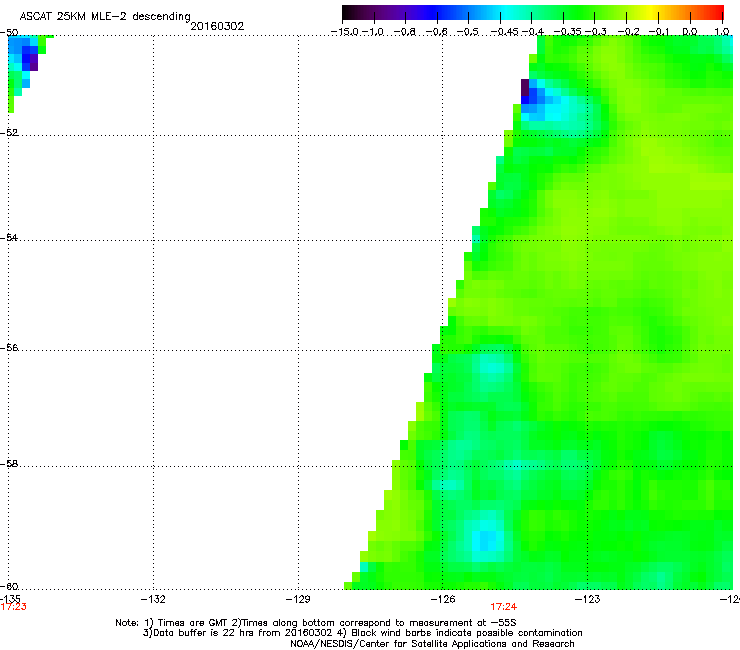Click the note line about data buffer
Screen dimensions: 740x650
362,633
